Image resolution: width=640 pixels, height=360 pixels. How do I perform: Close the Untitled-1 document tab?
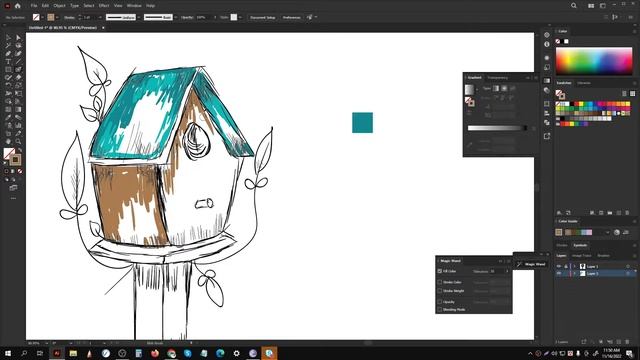click(x=103, y=28)
